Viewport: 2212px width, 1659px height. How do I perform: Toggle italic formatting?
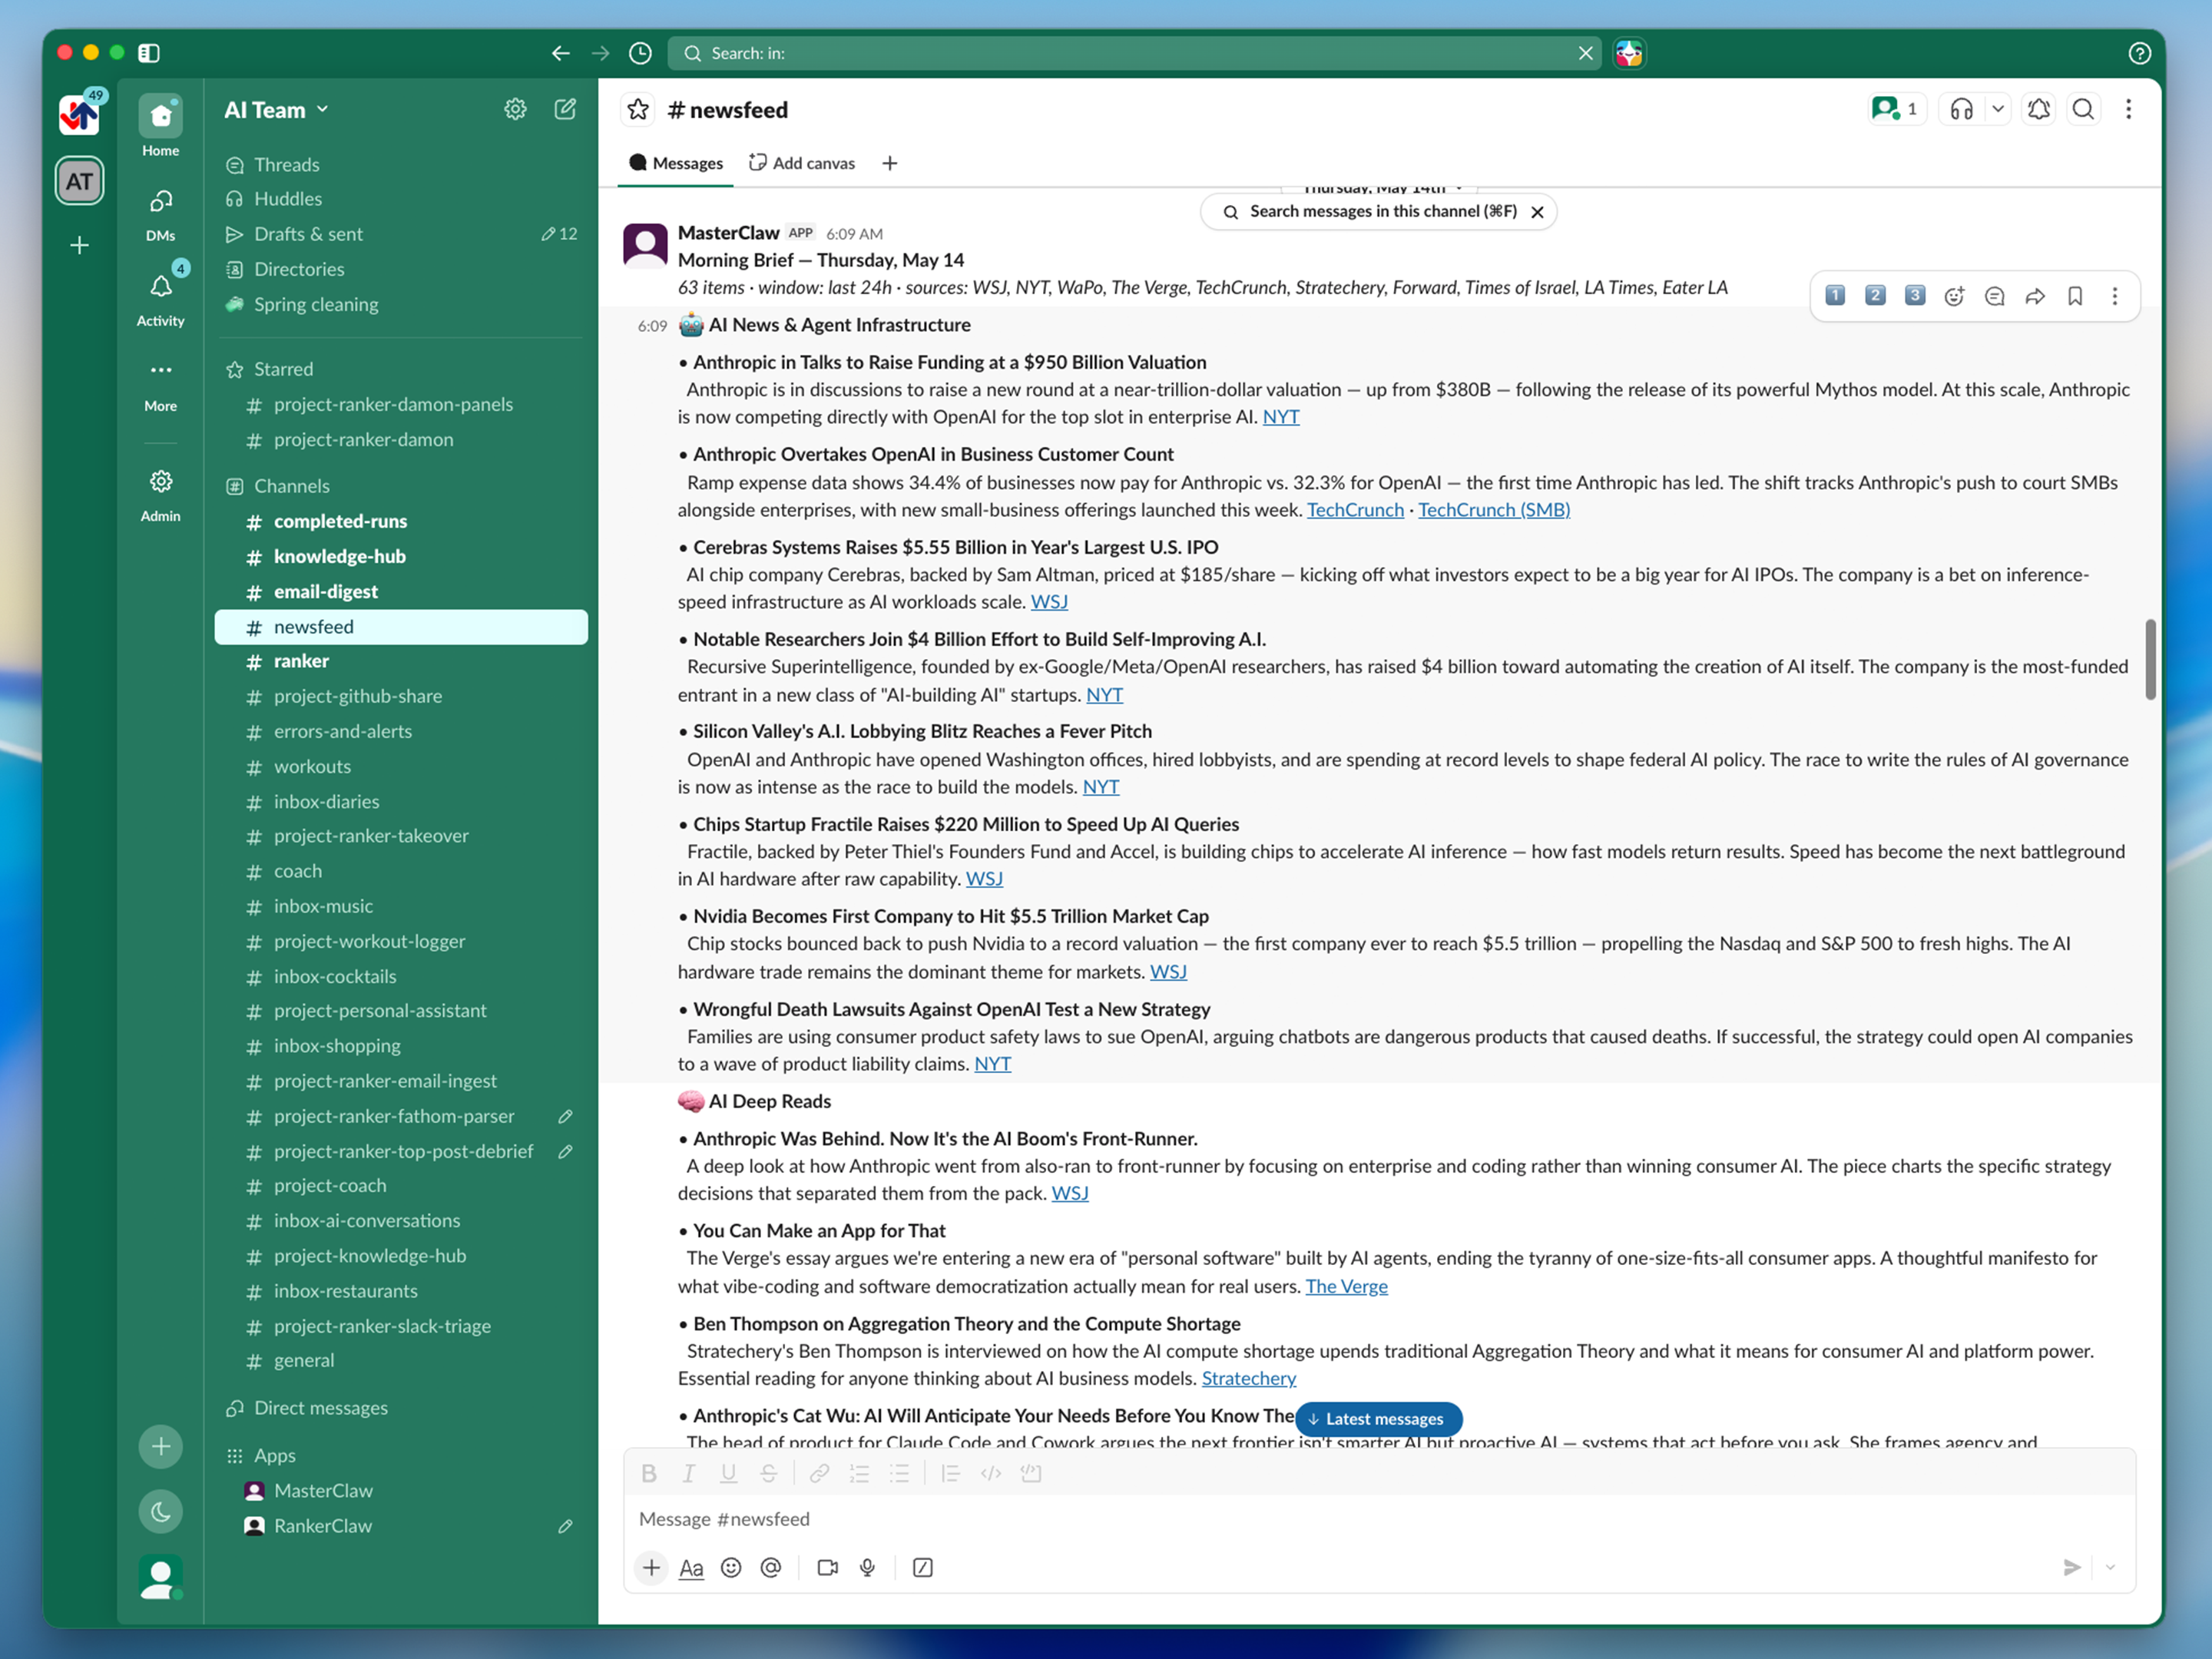(x=688, y=1473)
